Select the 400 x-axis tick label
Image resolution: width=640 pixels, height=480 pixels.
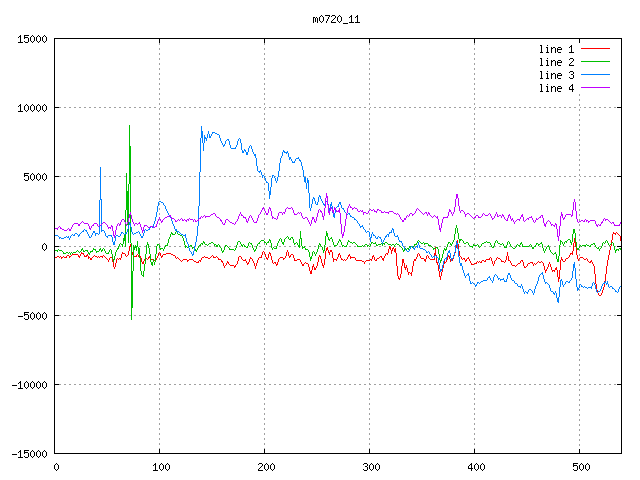click(x=475, y=466)
